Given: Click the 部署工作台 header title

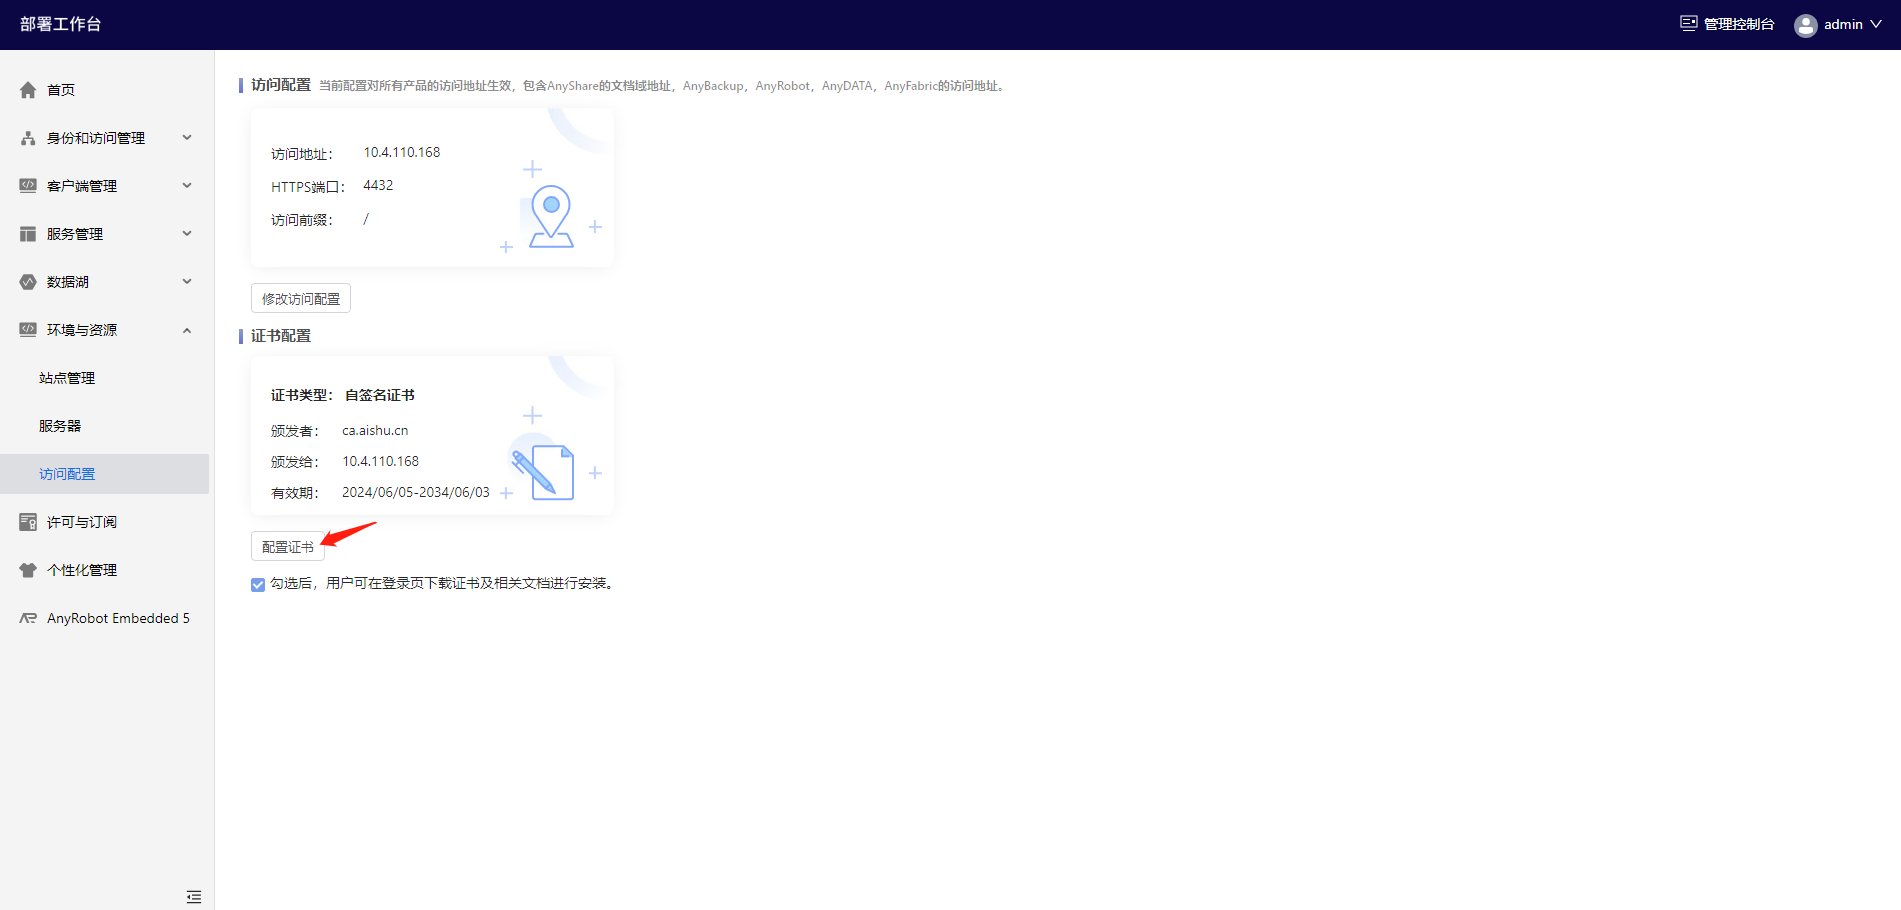Looking at the screenshot, I should (x=61, y=24).
